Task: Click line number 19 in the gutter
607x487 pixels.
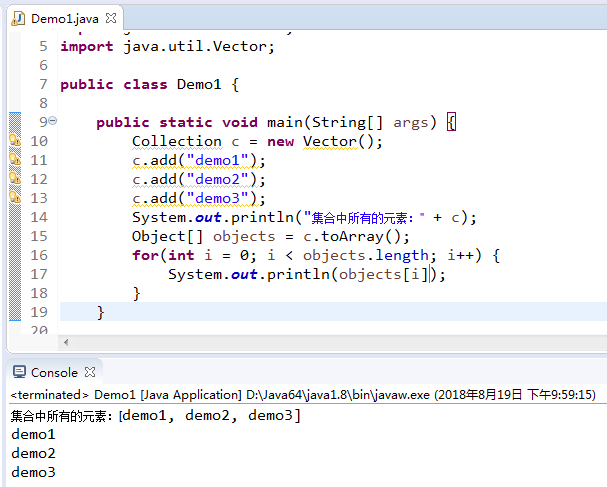Action: click(x=39, y=312)
